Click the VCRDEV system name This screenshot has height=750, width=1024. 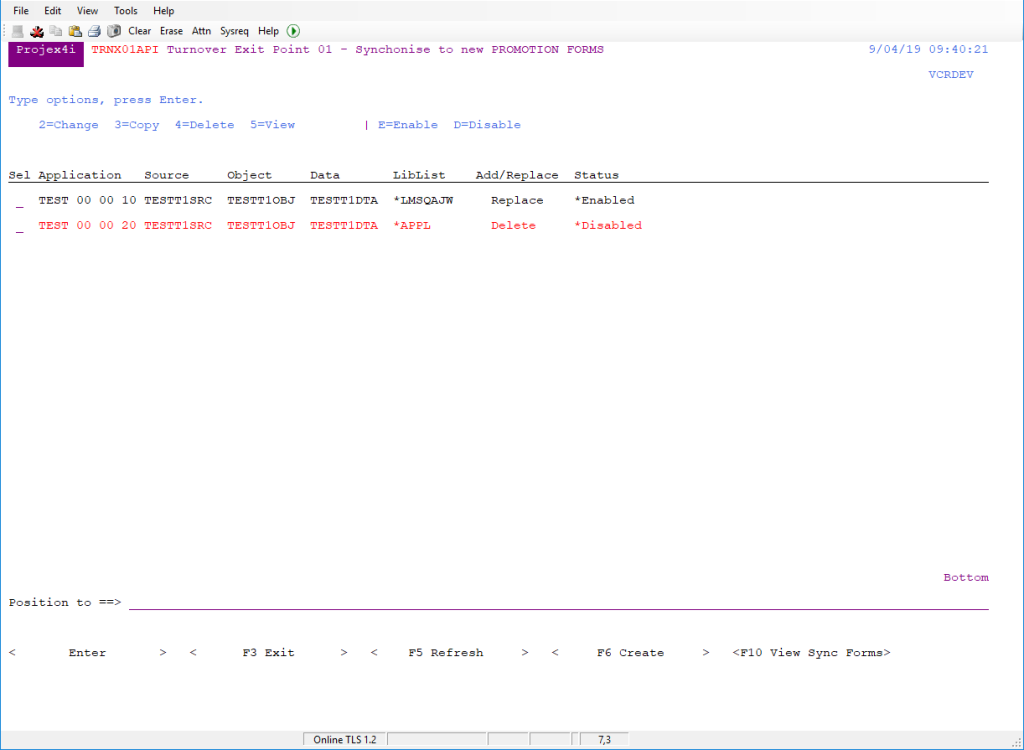[951, 74]
